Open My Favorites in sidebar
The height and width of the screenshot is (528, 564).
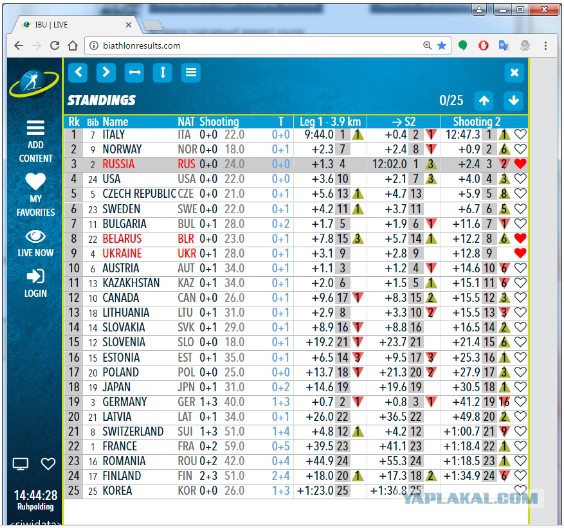[x=35, y=195]
